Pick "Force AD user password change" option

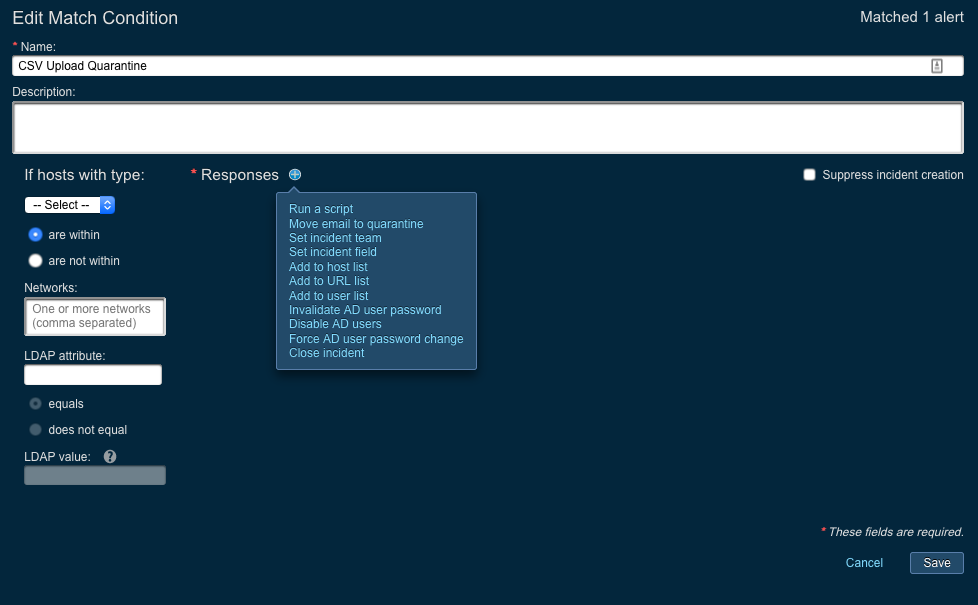tap(376, 339)
